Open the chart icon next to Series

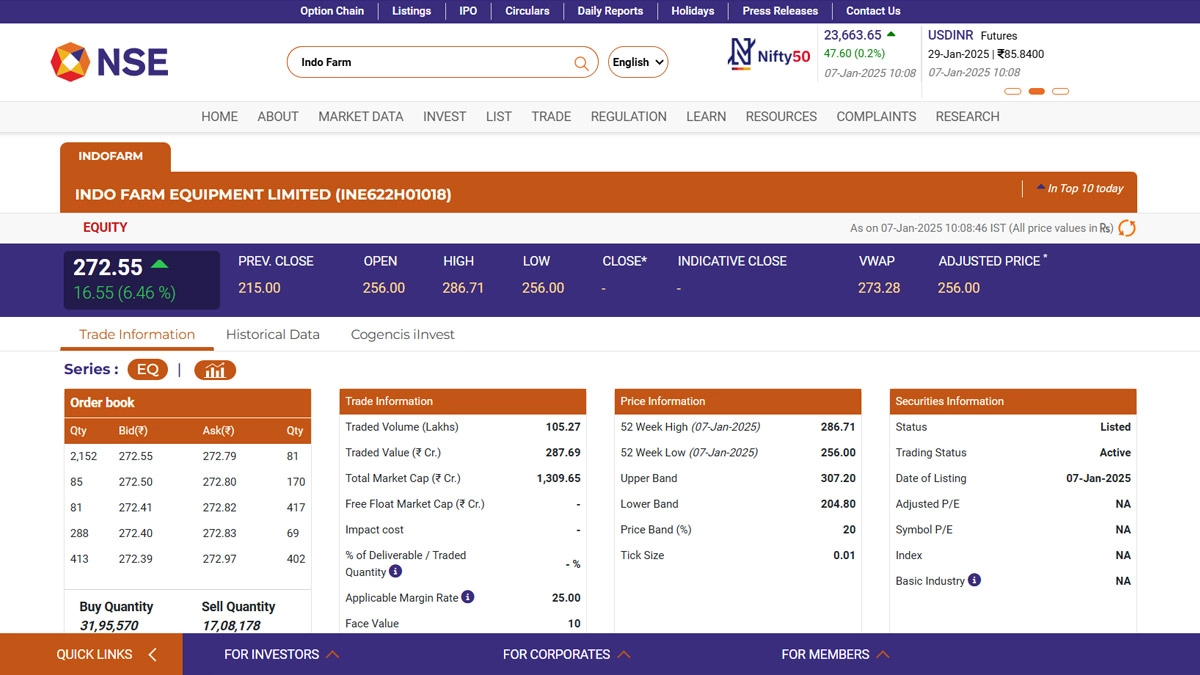pyautogui.click(x=215, y=370)
